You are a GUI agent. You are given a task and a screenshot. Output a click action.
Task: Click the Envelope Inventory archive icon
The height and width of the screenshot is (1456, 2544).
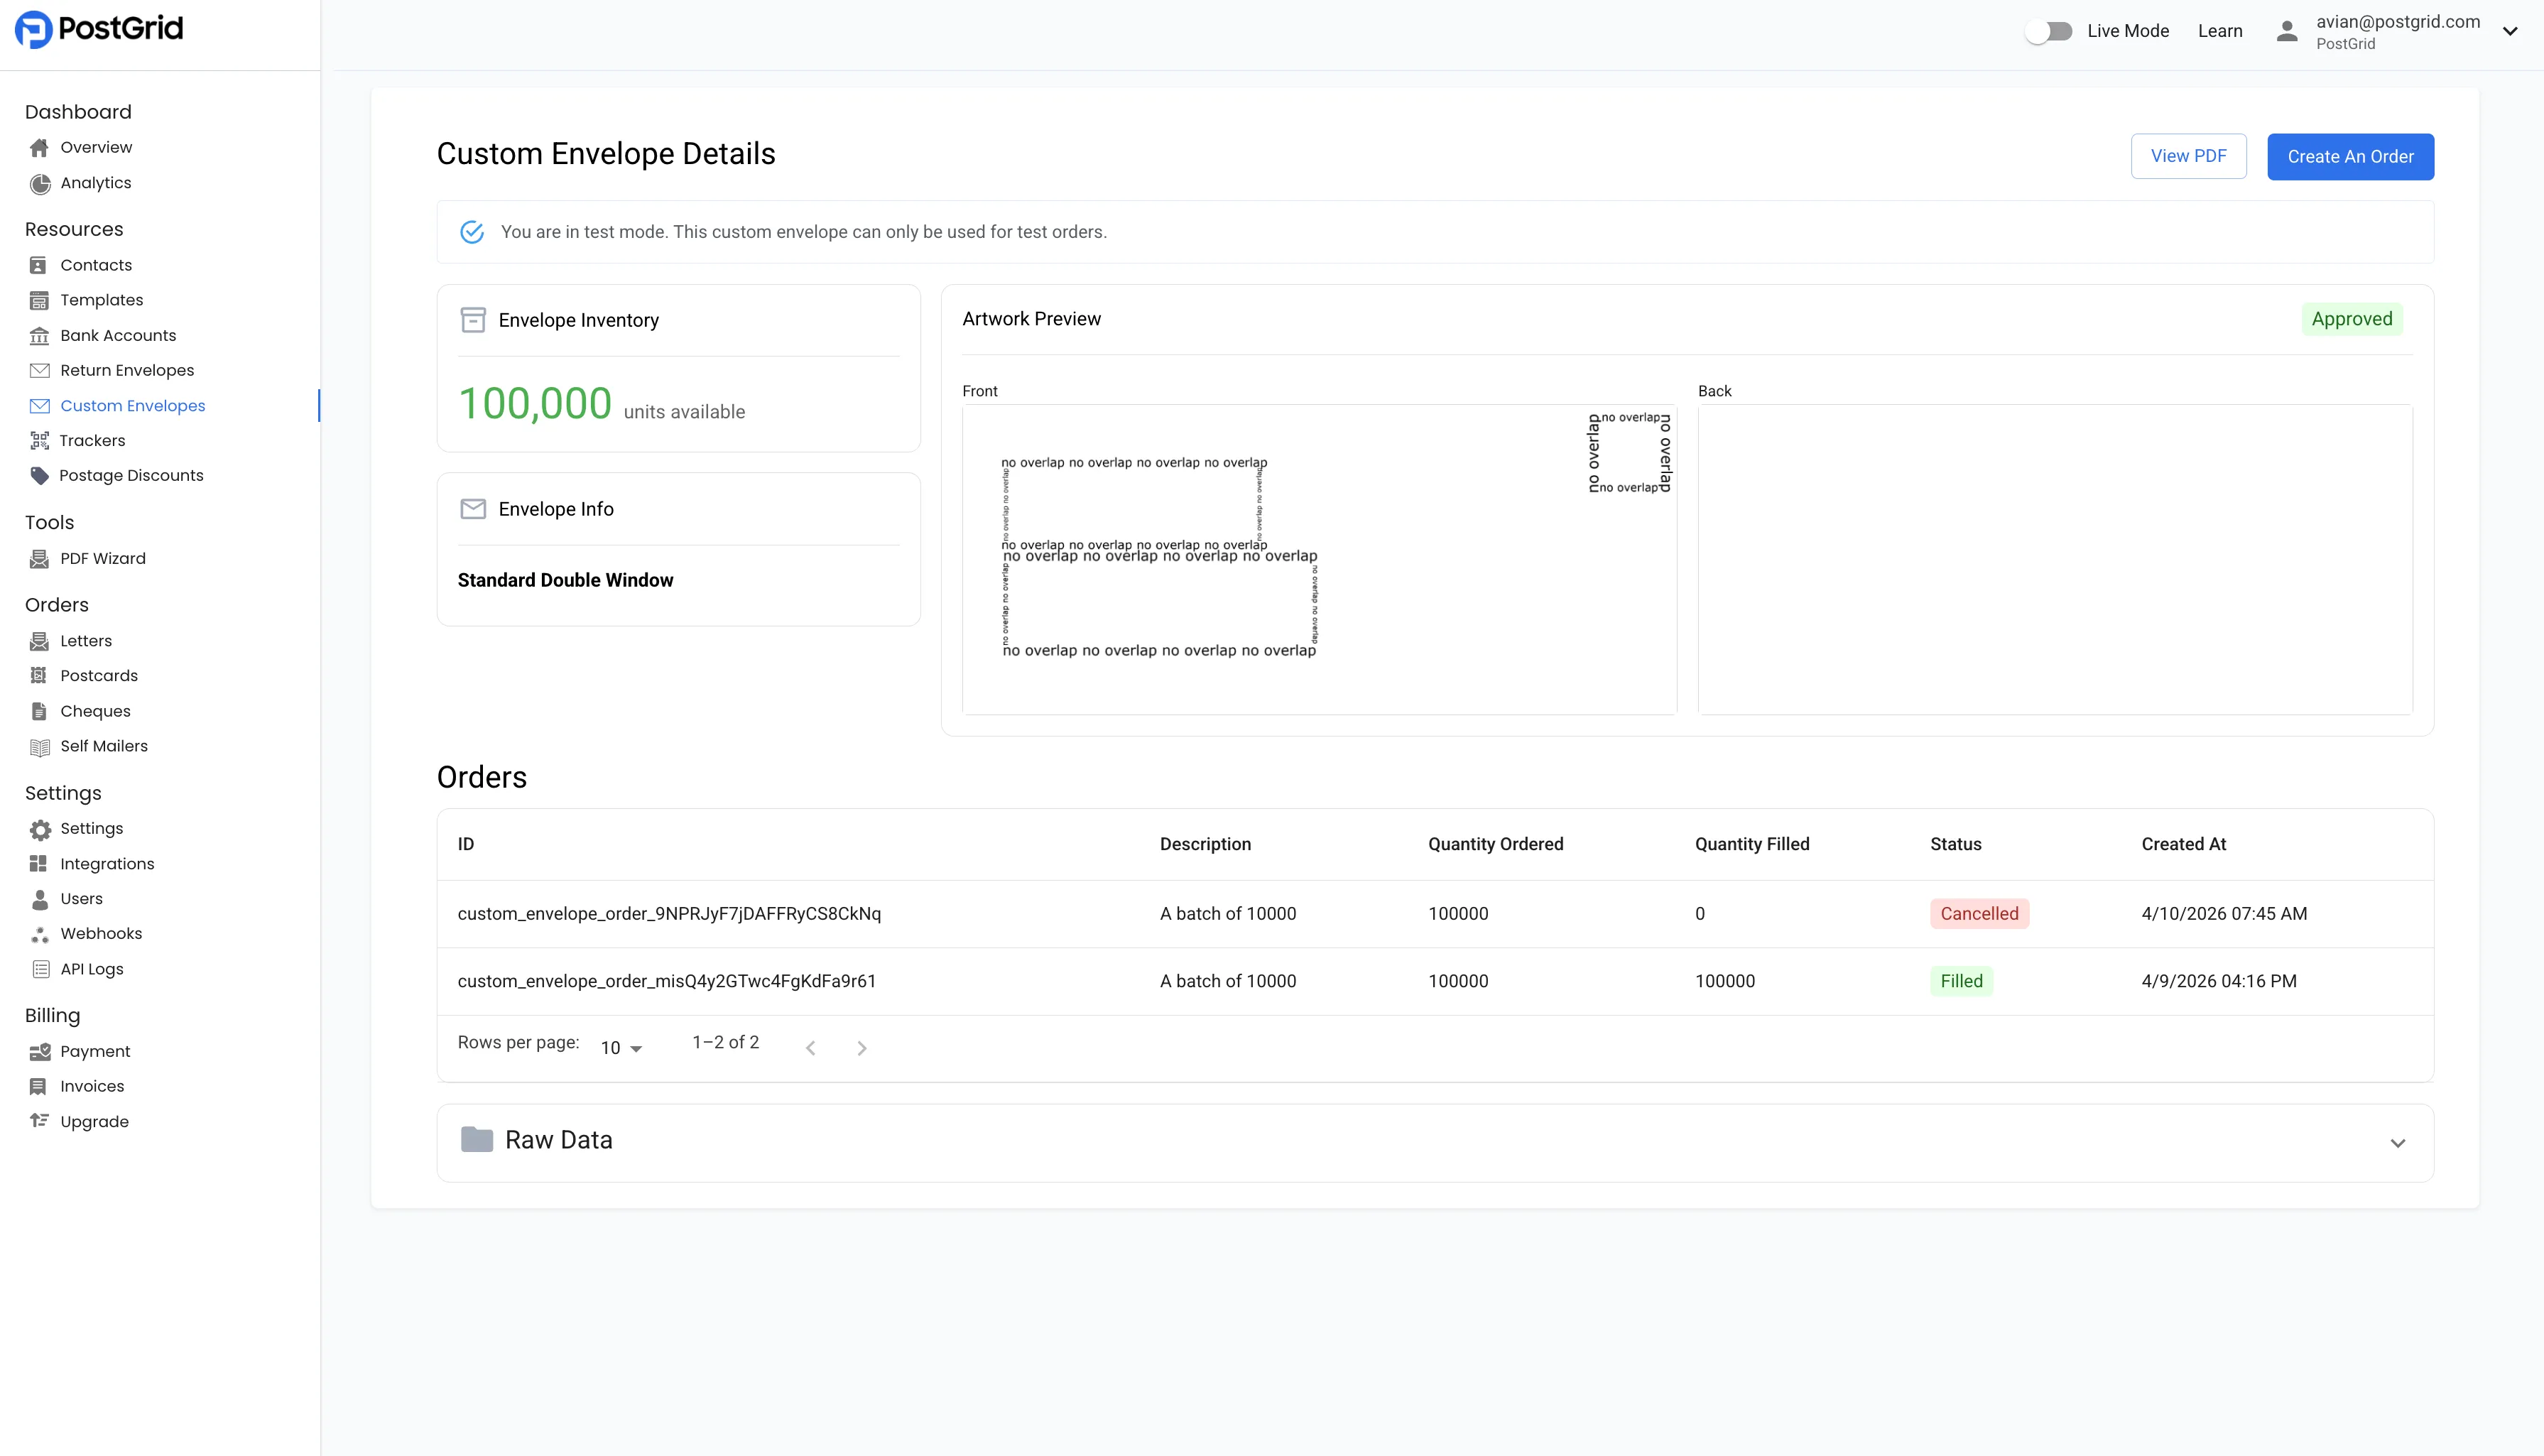point(473,320)
